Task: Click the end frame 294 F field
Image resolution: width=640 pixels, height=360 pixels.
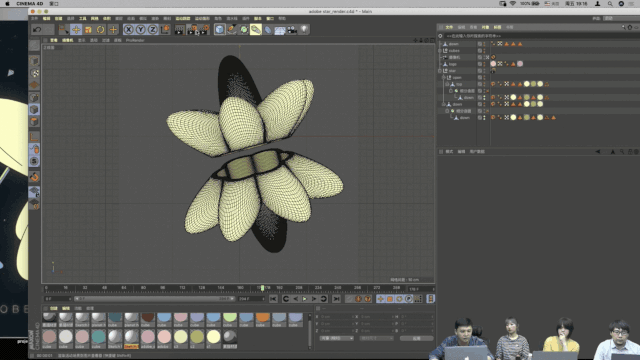Action: [251, 299]
